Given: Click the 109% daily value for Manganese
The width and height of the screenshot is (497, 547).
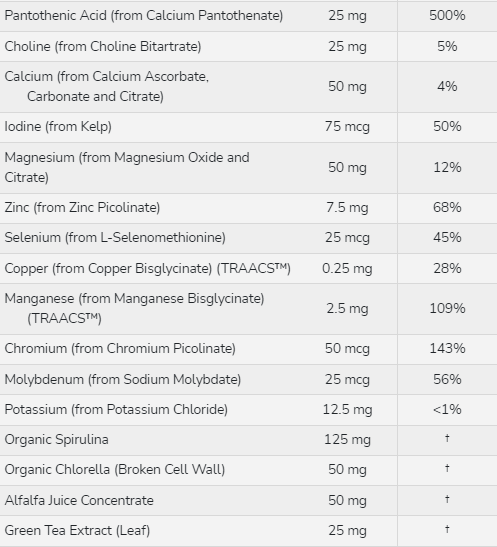Looking at the screenshot, I should [447, 308].
